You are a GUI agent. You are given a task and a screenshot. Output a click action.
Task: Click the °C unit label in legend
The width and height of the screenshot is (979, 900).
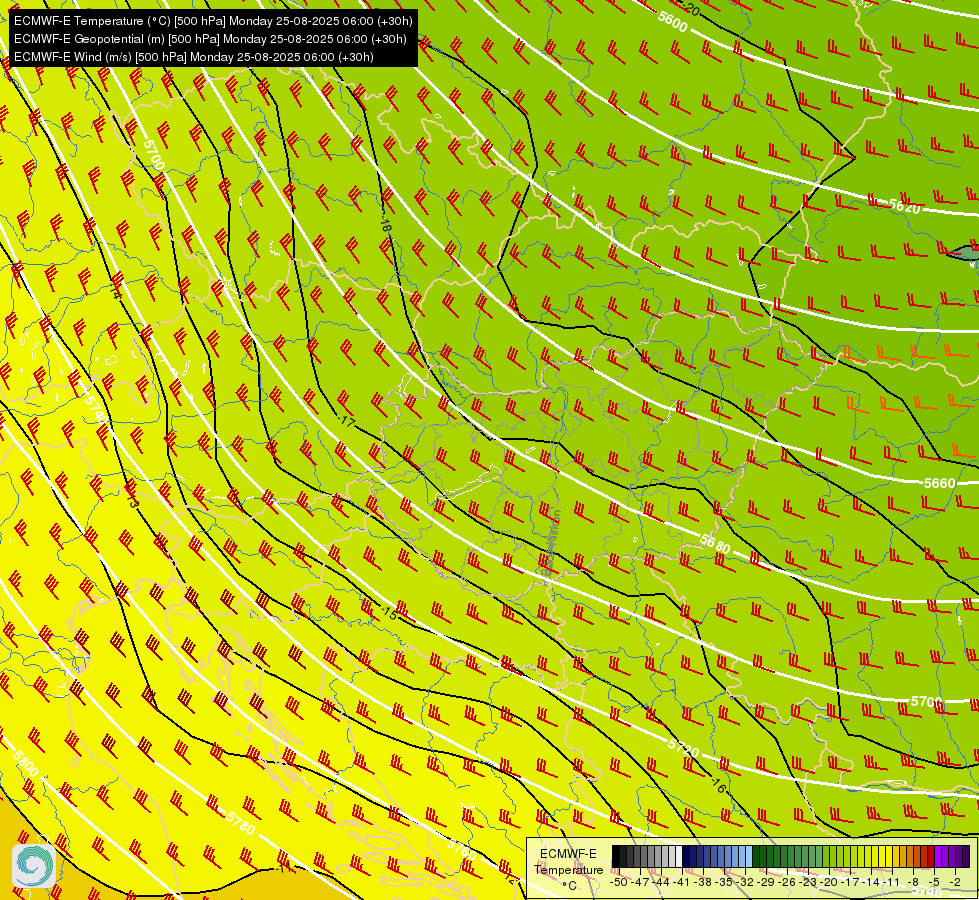click(569, 886)
